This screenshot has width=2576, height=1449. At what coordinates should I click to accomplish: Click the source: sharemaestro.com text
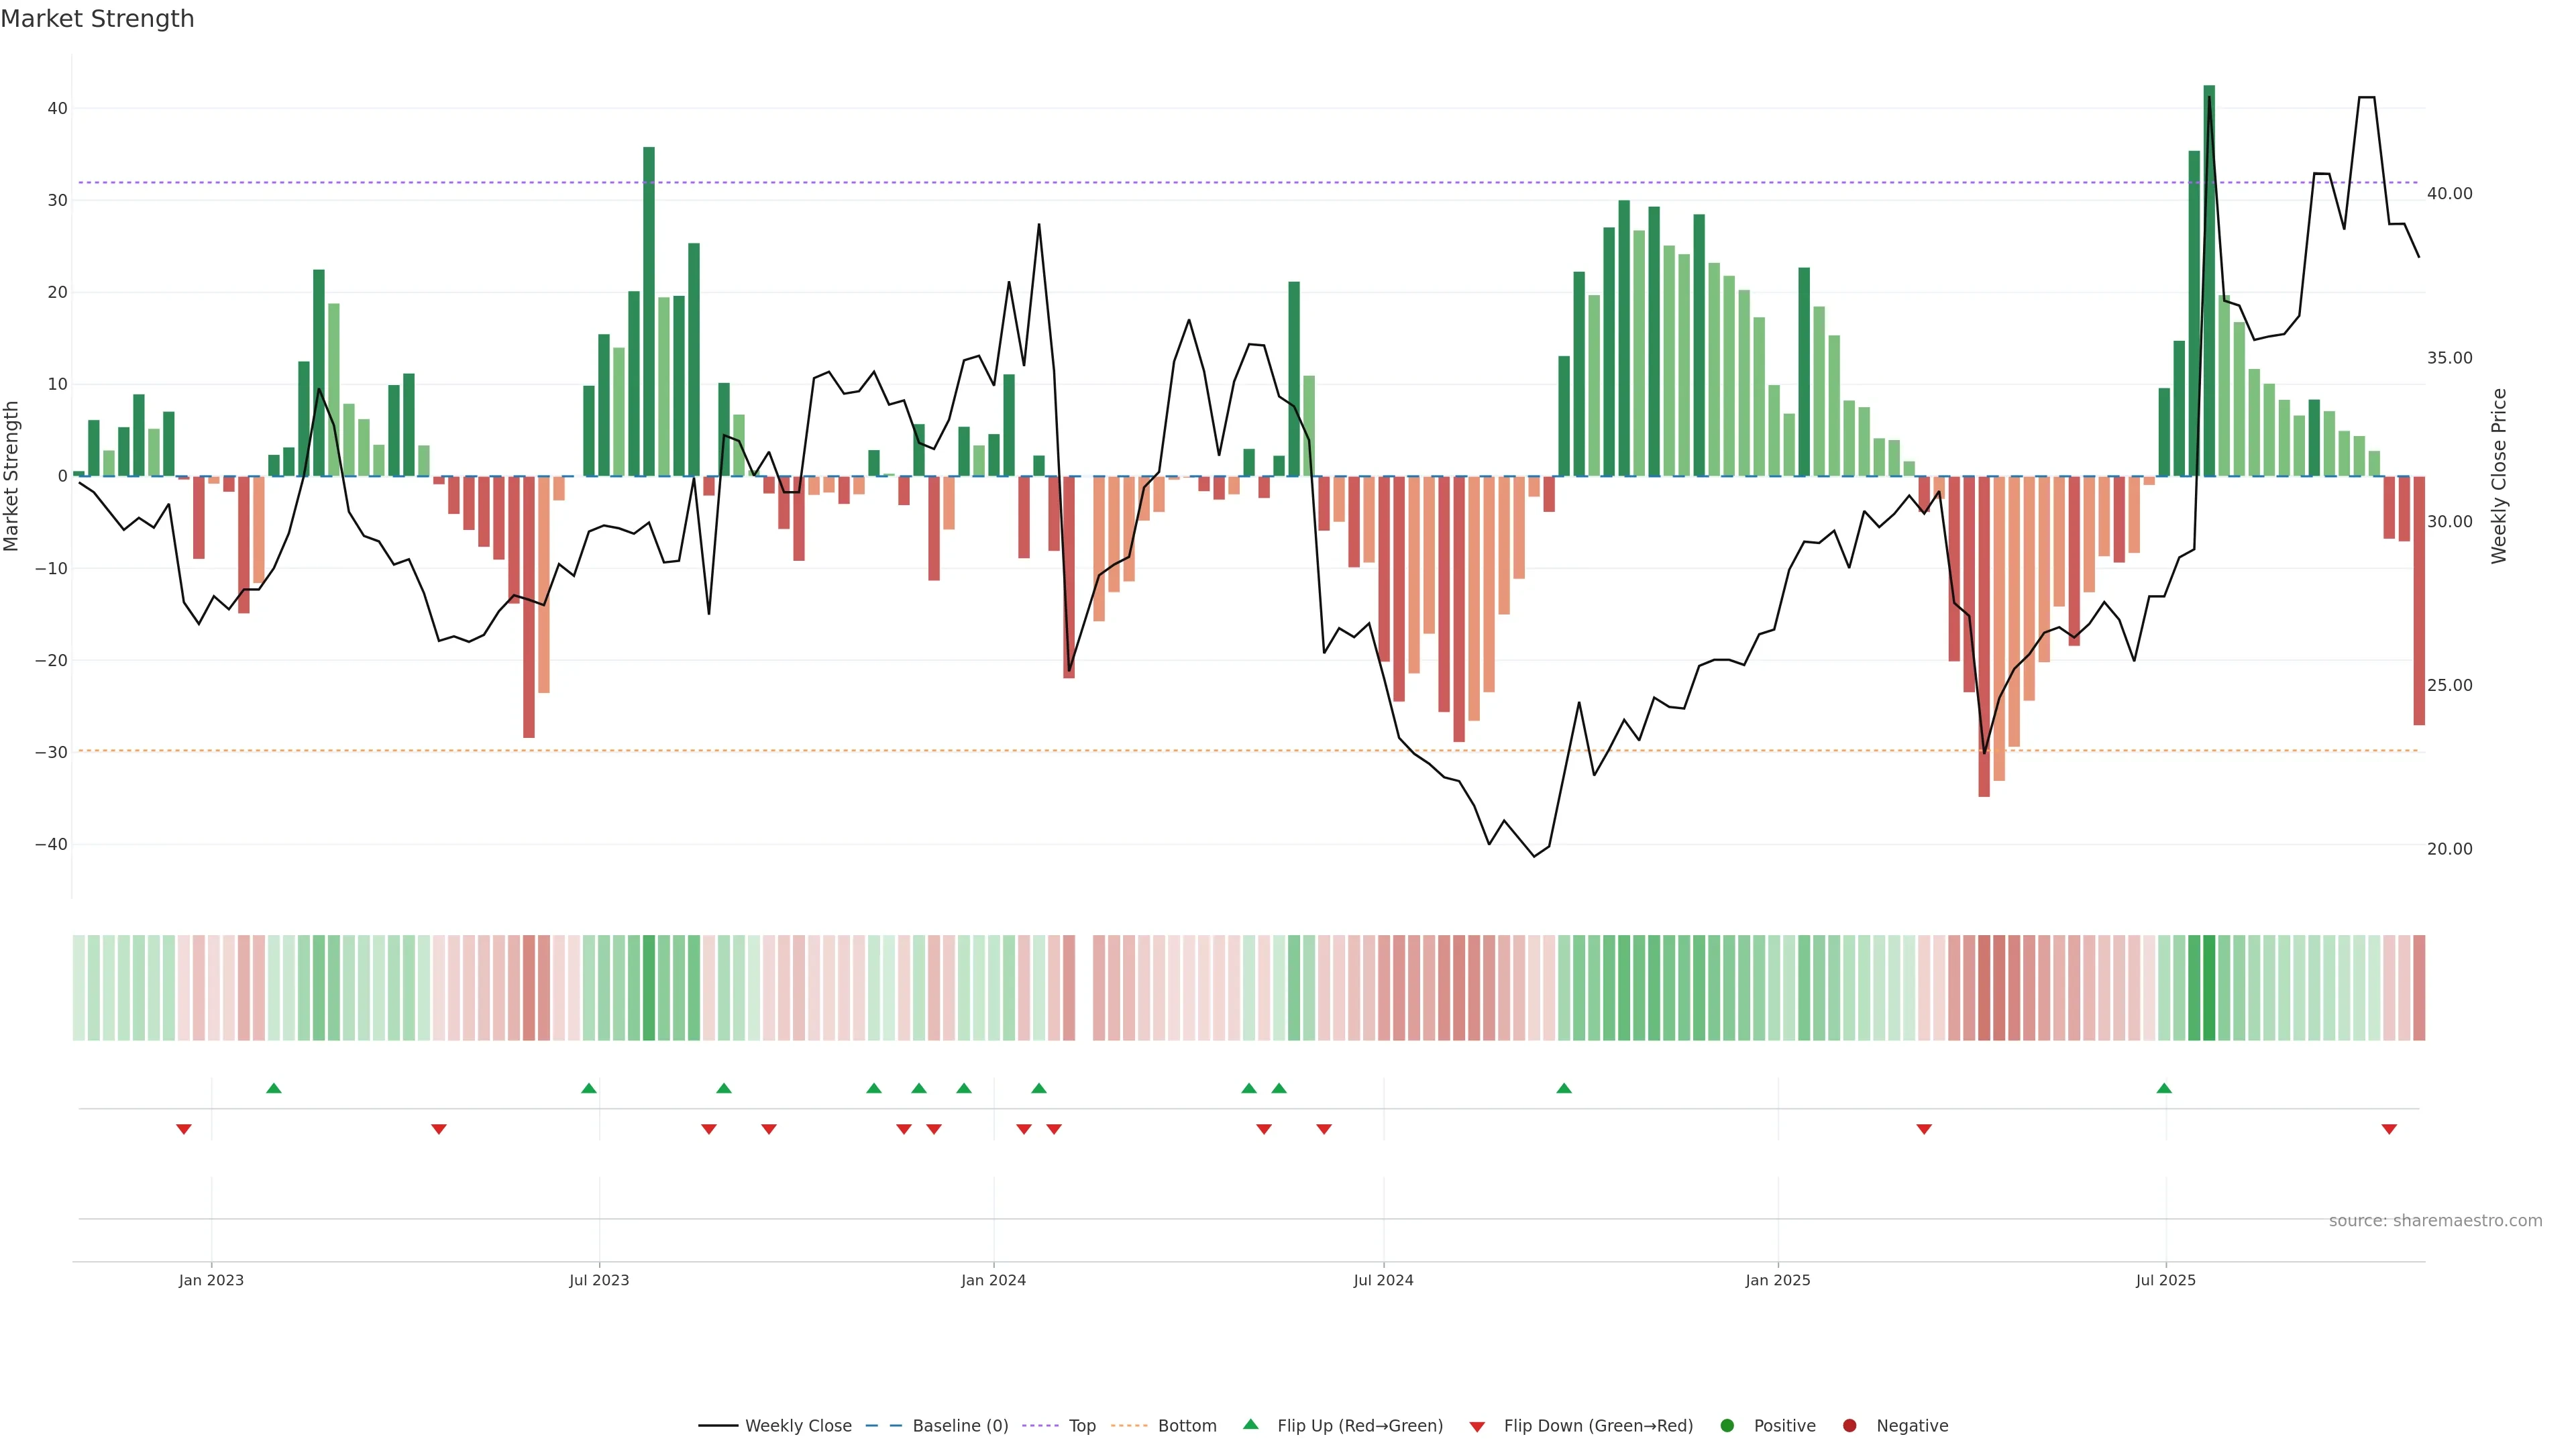click(2435, 1220)
